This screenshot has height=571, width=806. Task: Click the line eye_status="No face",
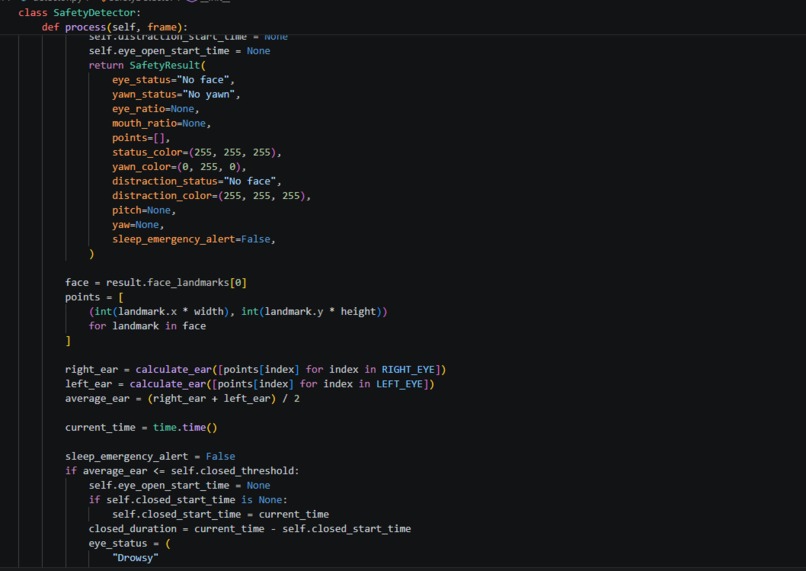click(173, 80)
